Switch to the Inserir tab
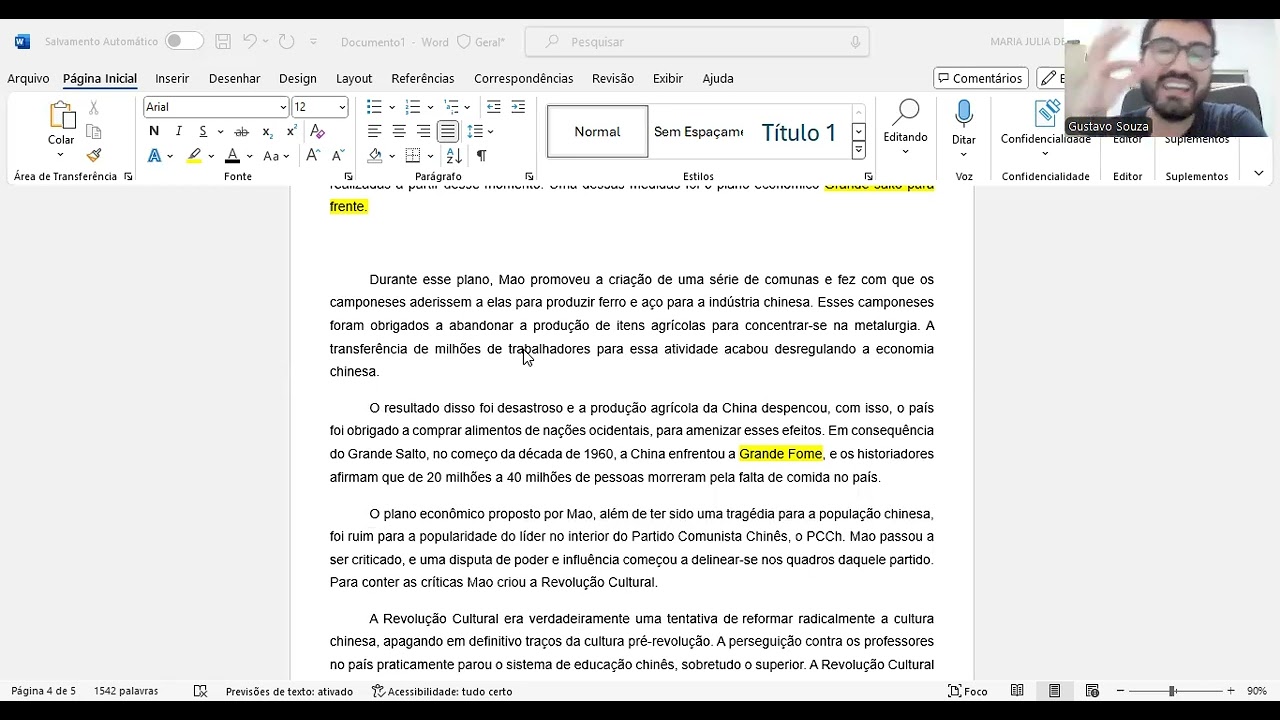Screen dimensions: 1280x720 click(x=172, y=78)
